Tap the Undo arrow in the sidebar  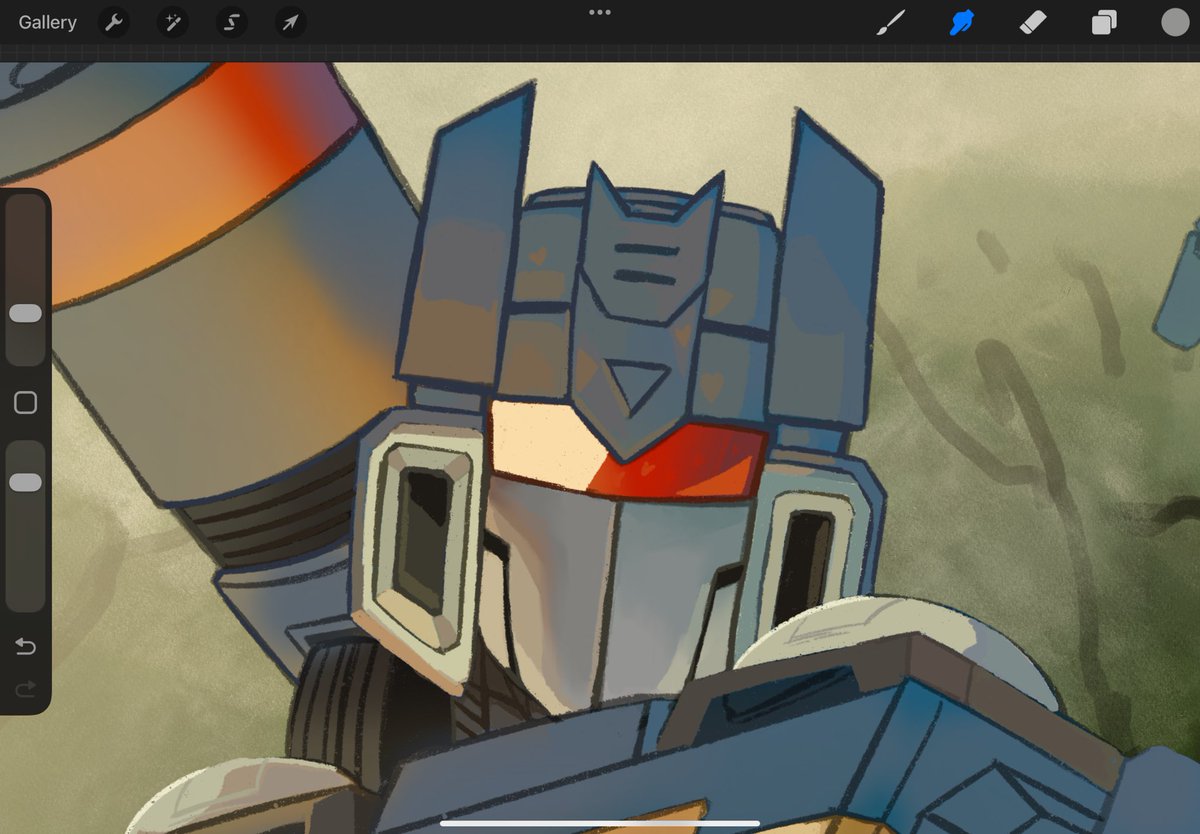coord(26,646)
